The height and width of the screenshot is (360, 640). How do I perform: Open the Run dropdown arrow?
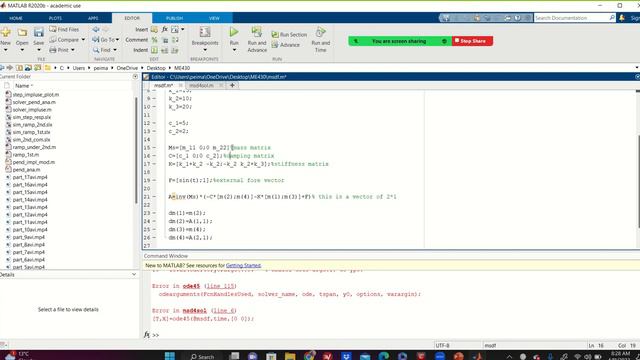click(234, 50)
